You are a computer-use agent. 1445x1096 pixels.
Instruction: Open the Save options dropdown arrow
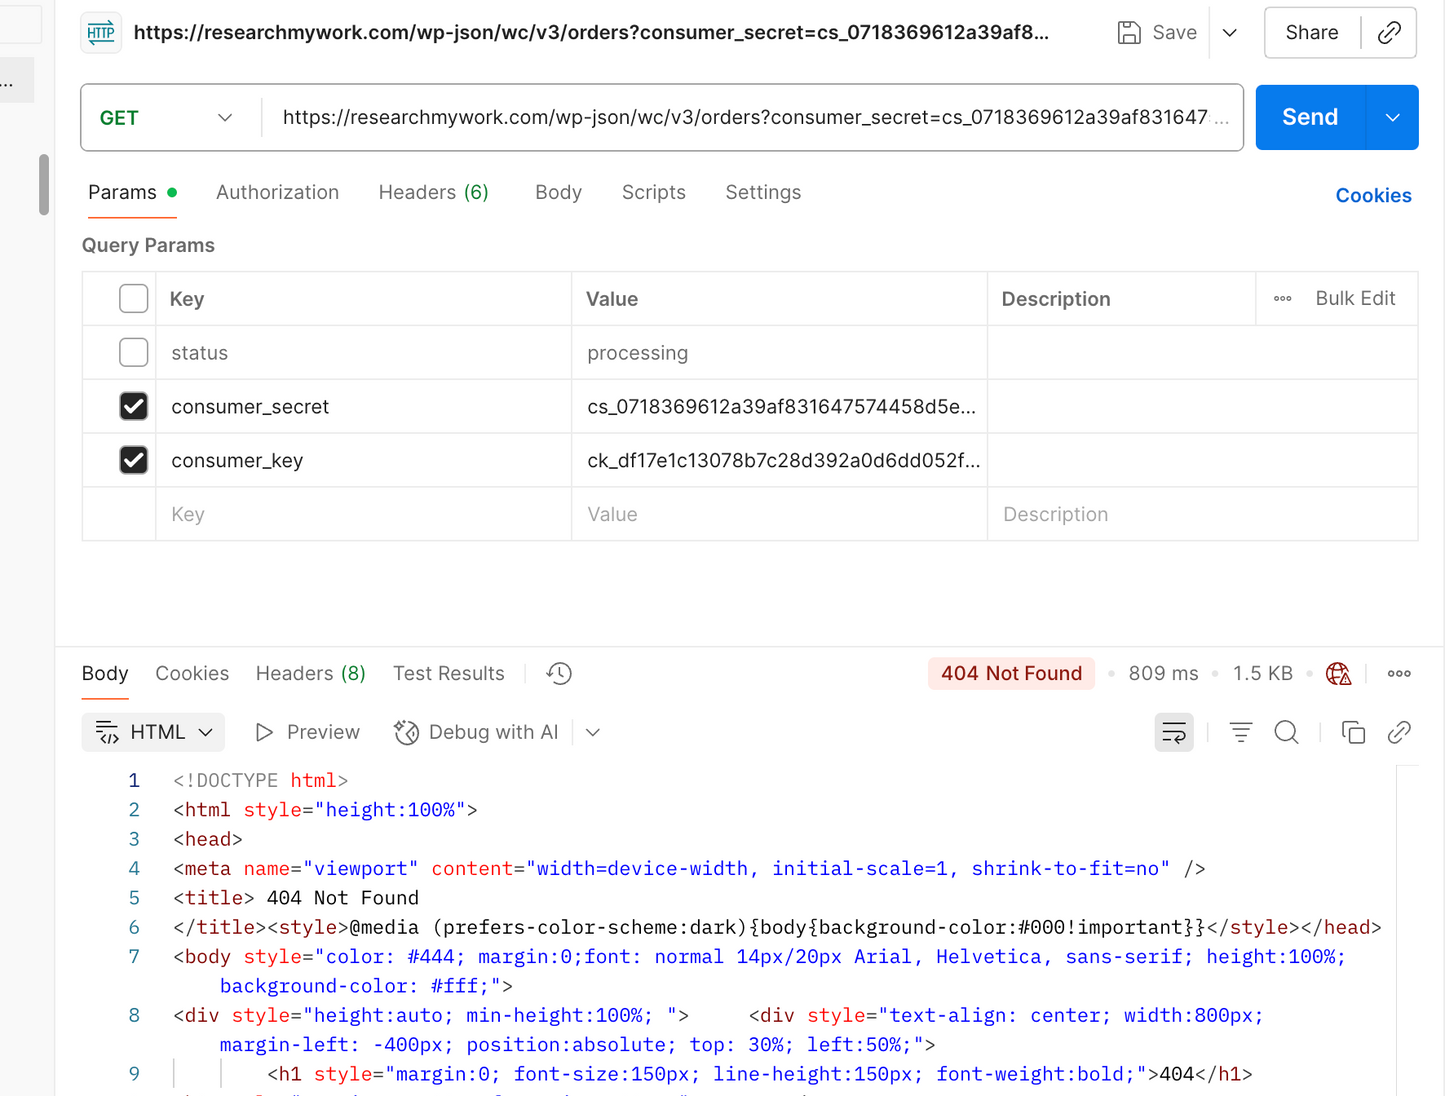[1230, 33]
